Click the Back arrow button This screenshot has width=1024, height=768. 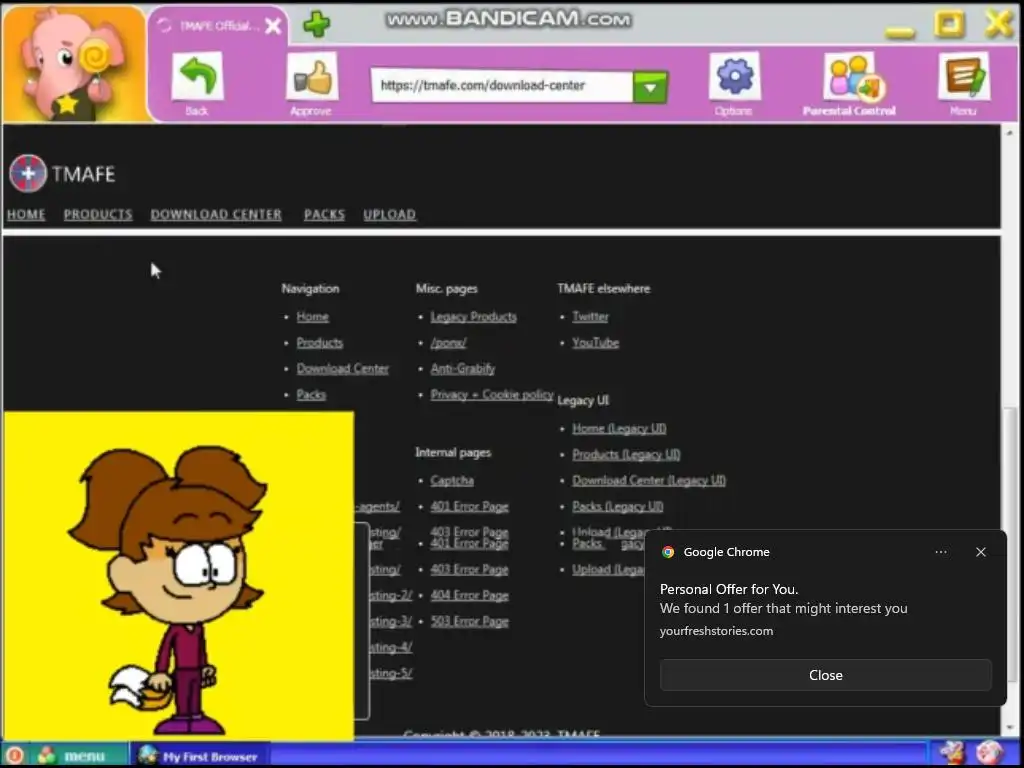click(197, 78)
